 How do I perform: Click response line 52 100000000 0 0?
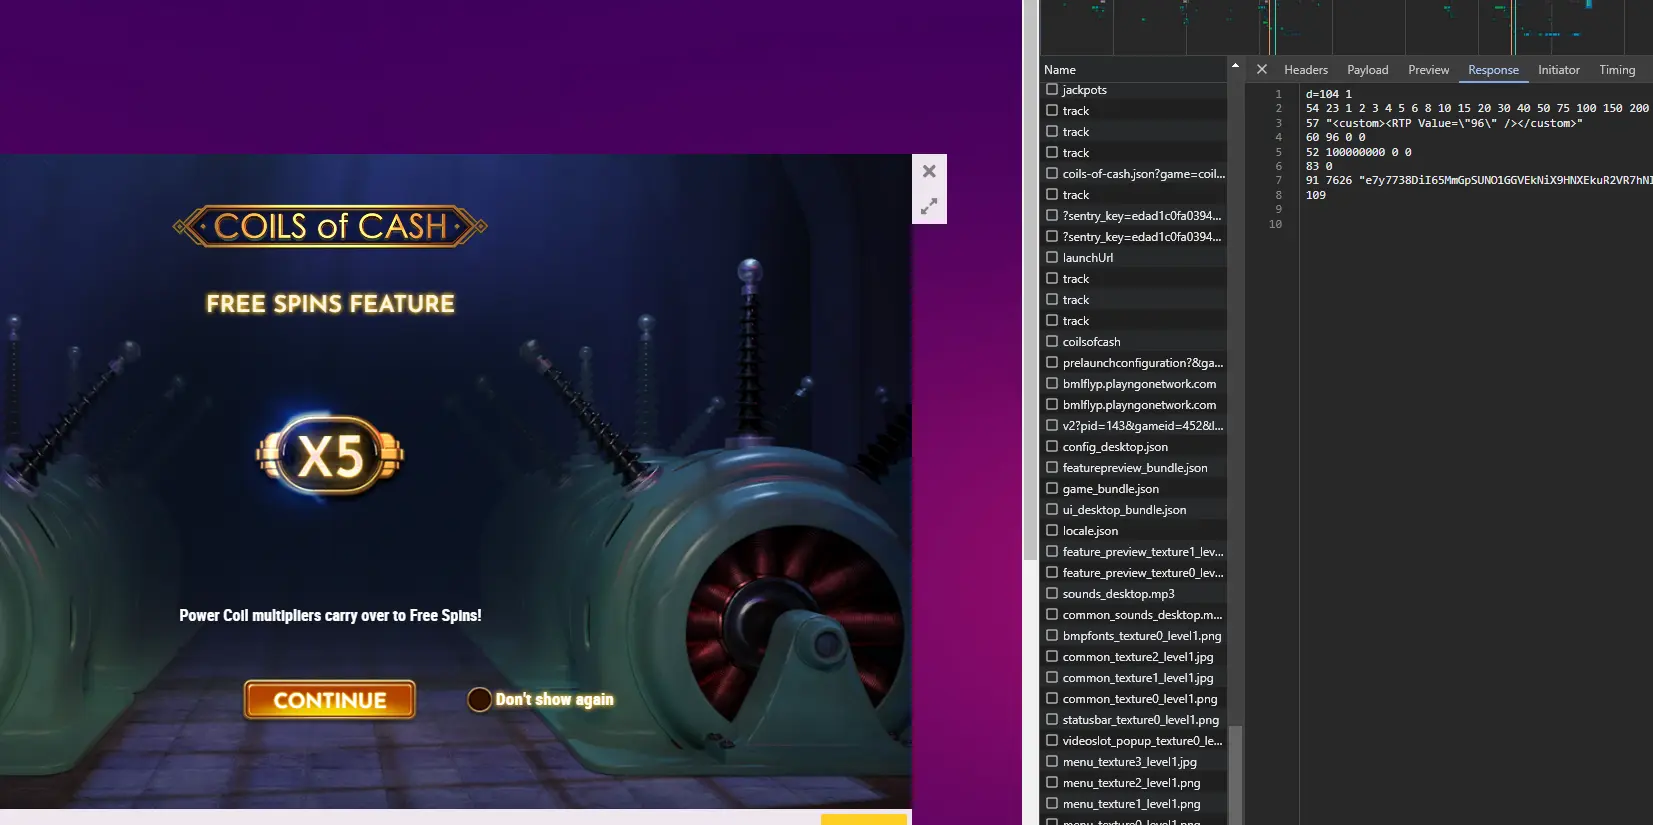point(1358,152)
